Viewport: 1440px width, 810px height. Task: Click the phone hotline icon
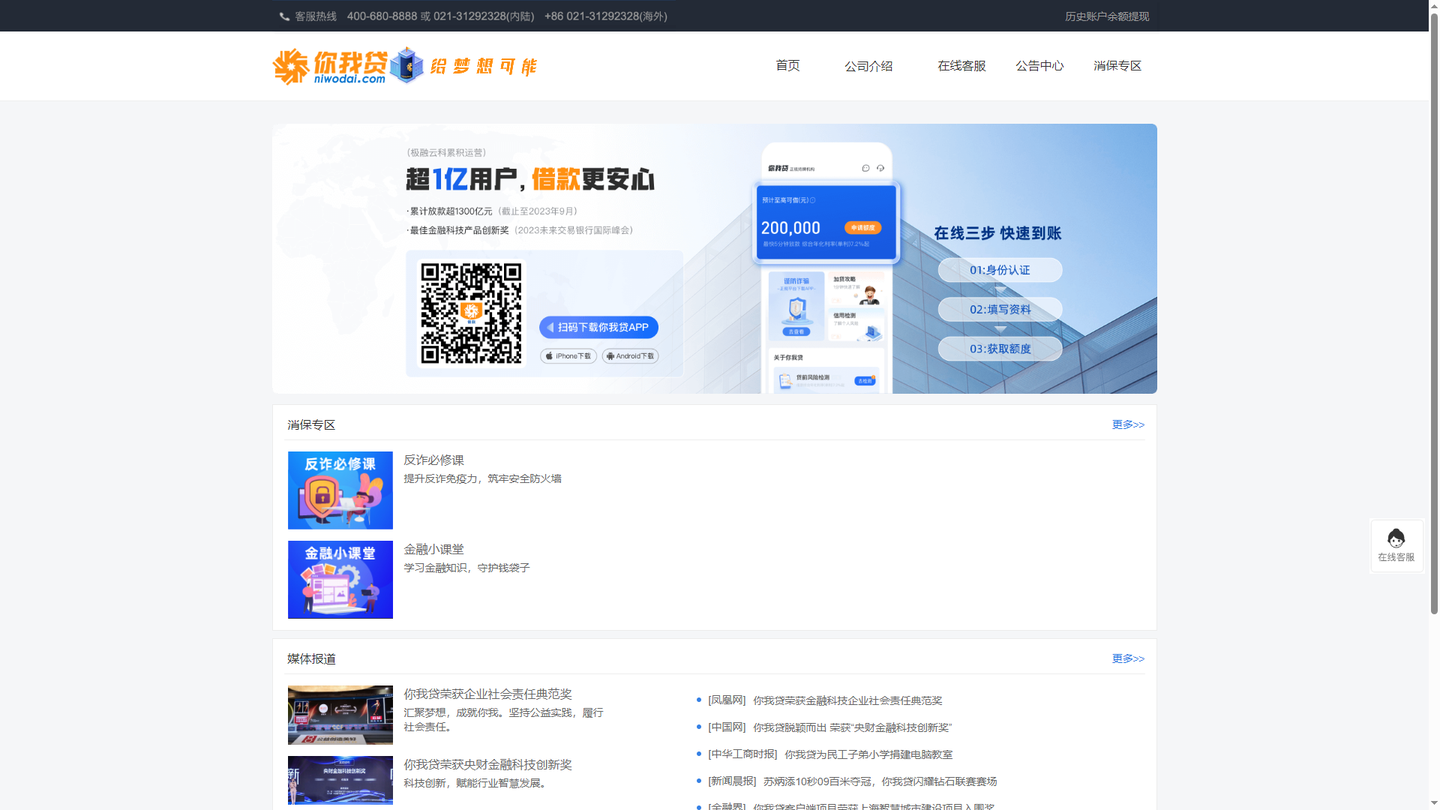point(284,16)
